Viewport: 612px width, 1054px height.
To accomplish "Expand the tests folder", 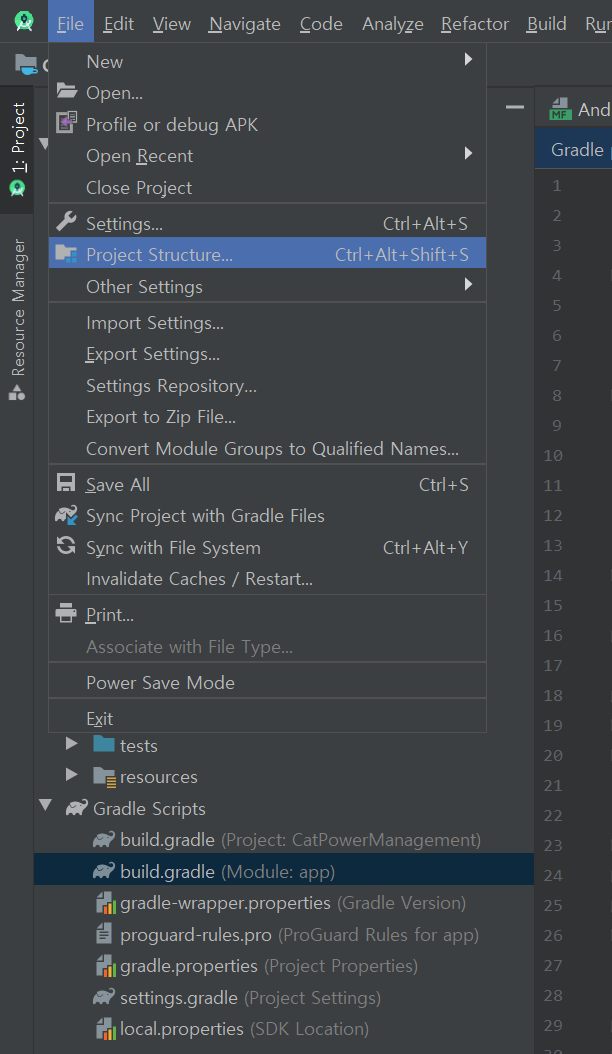I will [x=71, y=745].
